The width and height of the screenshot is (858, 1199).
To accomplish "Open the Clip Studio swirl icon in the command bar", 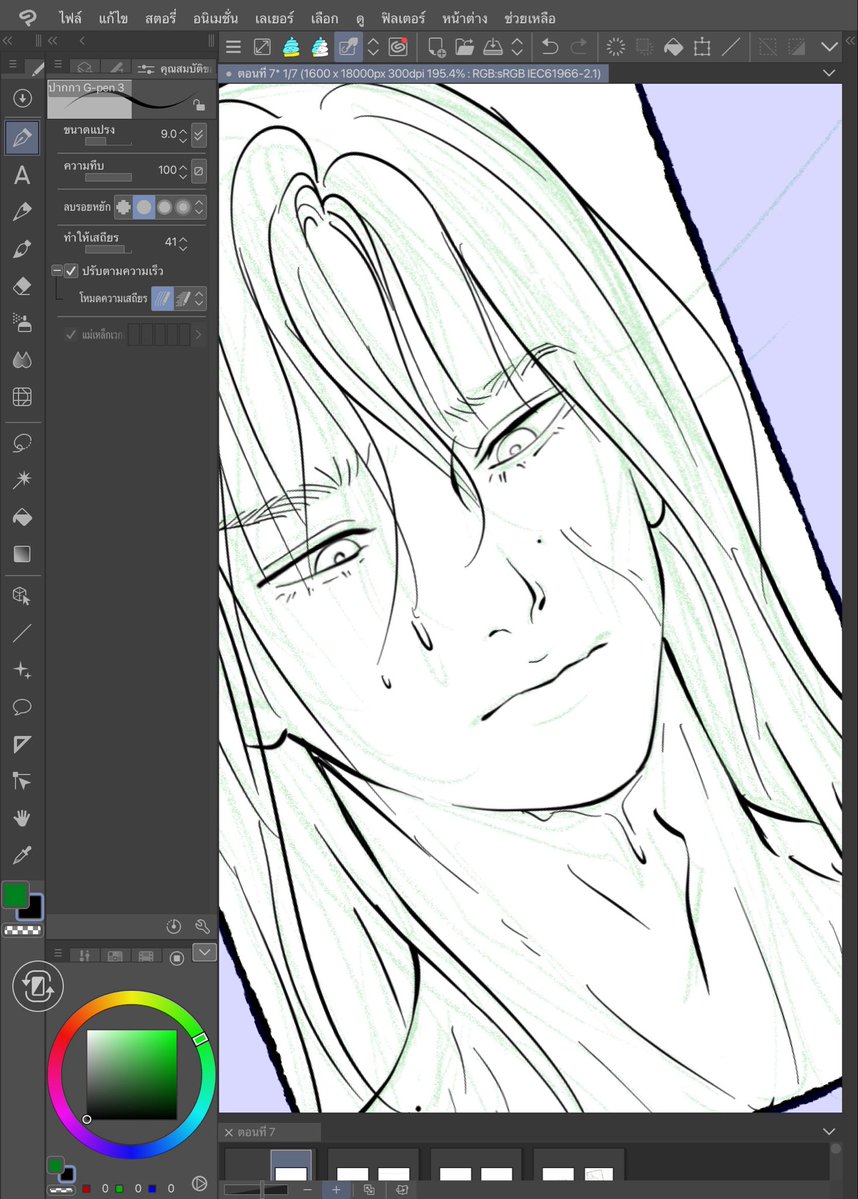I will point(398,47).
